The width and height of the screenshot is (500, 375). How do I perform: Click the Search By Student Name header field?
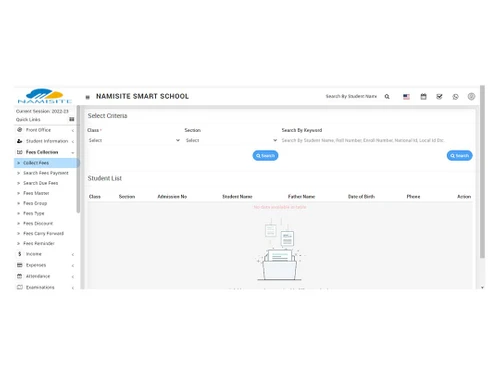coord(351,96)
